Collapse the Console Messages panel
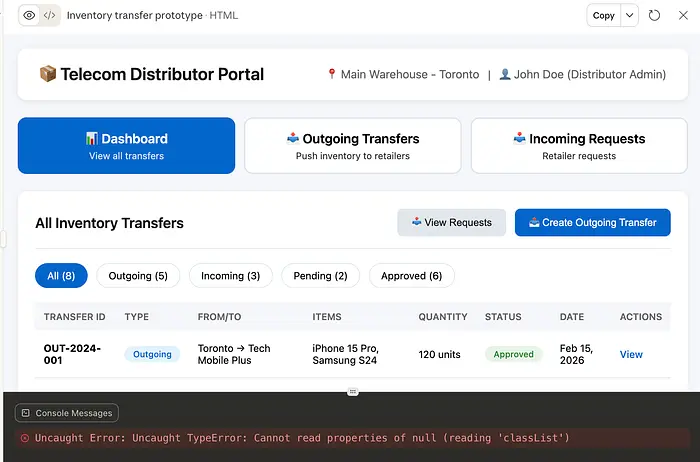700x462 pixels. [67, 413]
